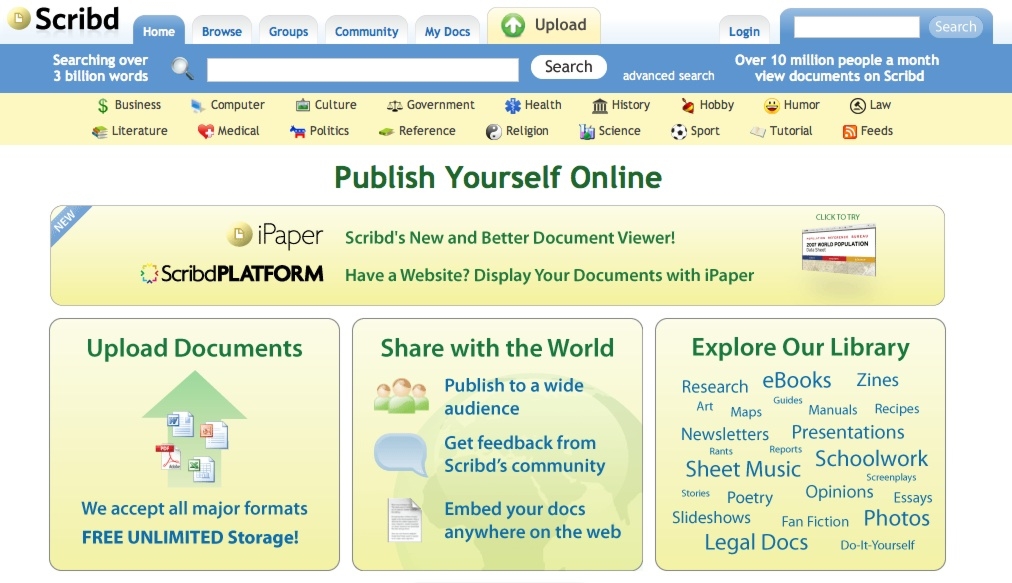Open the Newsletters library tag

click(x=725, y=434)
